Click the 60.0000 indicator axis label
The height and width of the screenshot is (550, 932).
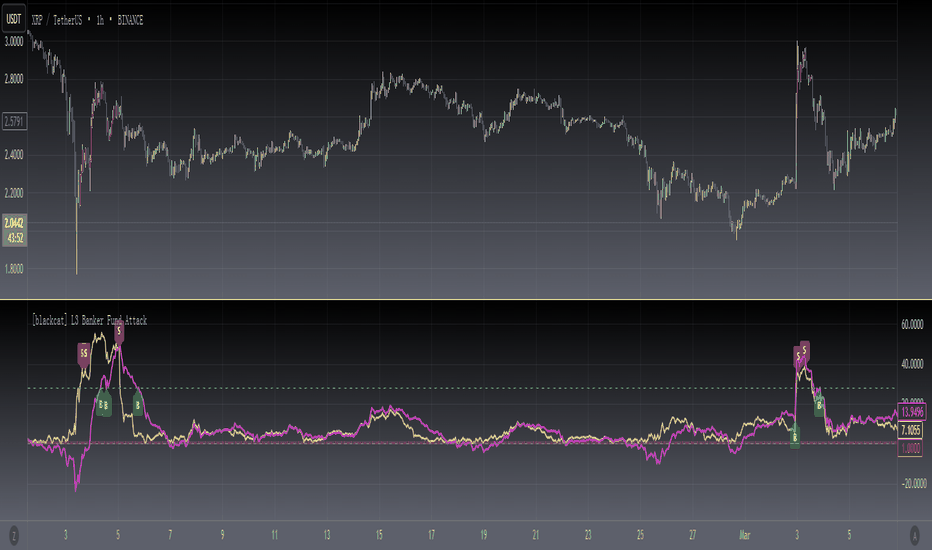click(x=912, y=324)
